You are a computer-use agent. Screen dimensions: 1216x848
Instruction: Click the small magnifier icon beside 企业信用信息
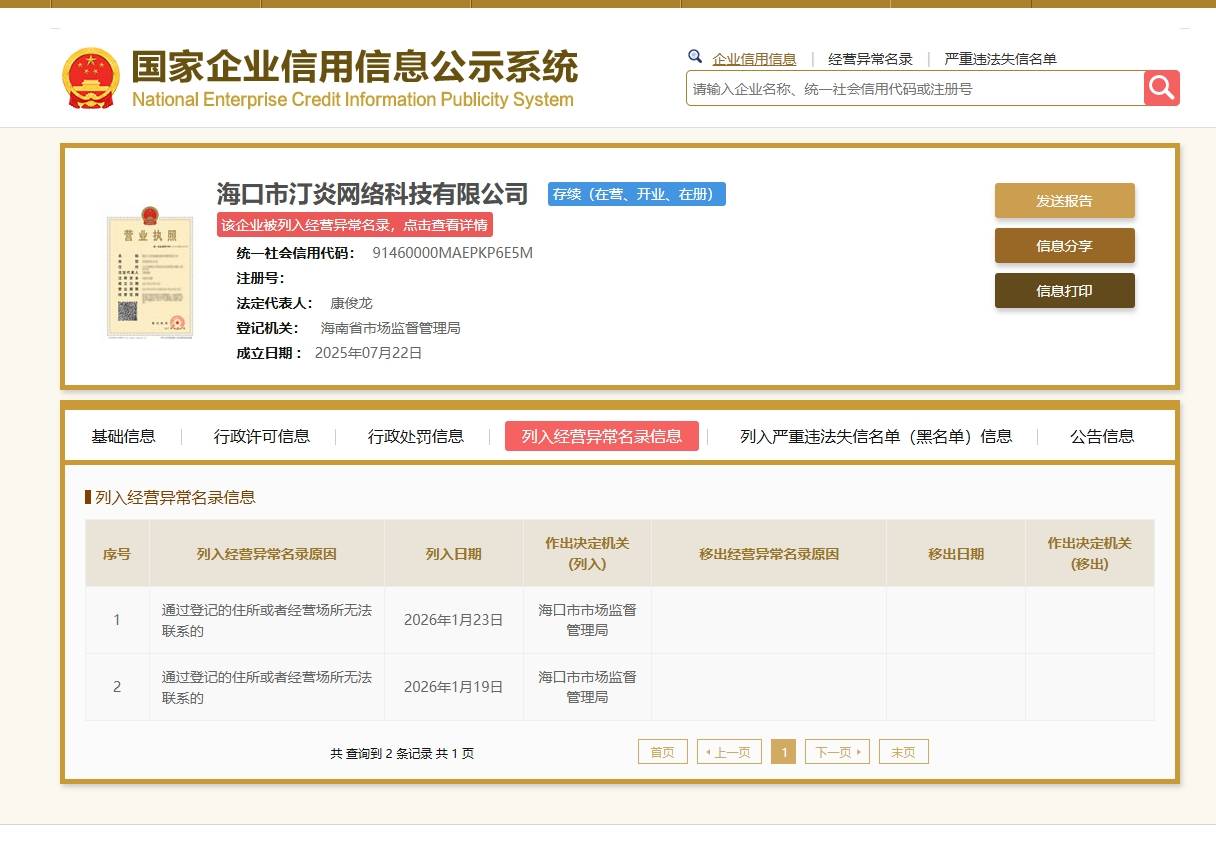(x=695, y=57)
